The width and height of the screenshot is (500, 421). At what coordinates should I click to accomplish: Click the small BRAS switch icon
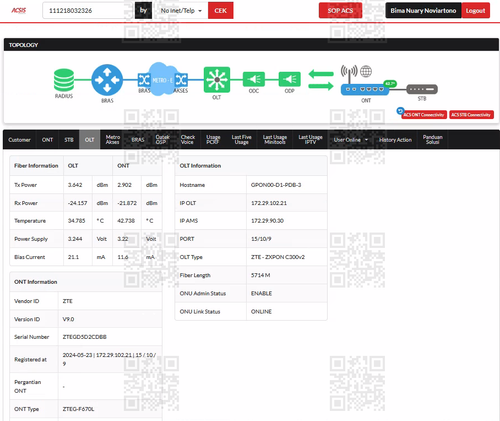pyautogui.click(x=144, y=80)
